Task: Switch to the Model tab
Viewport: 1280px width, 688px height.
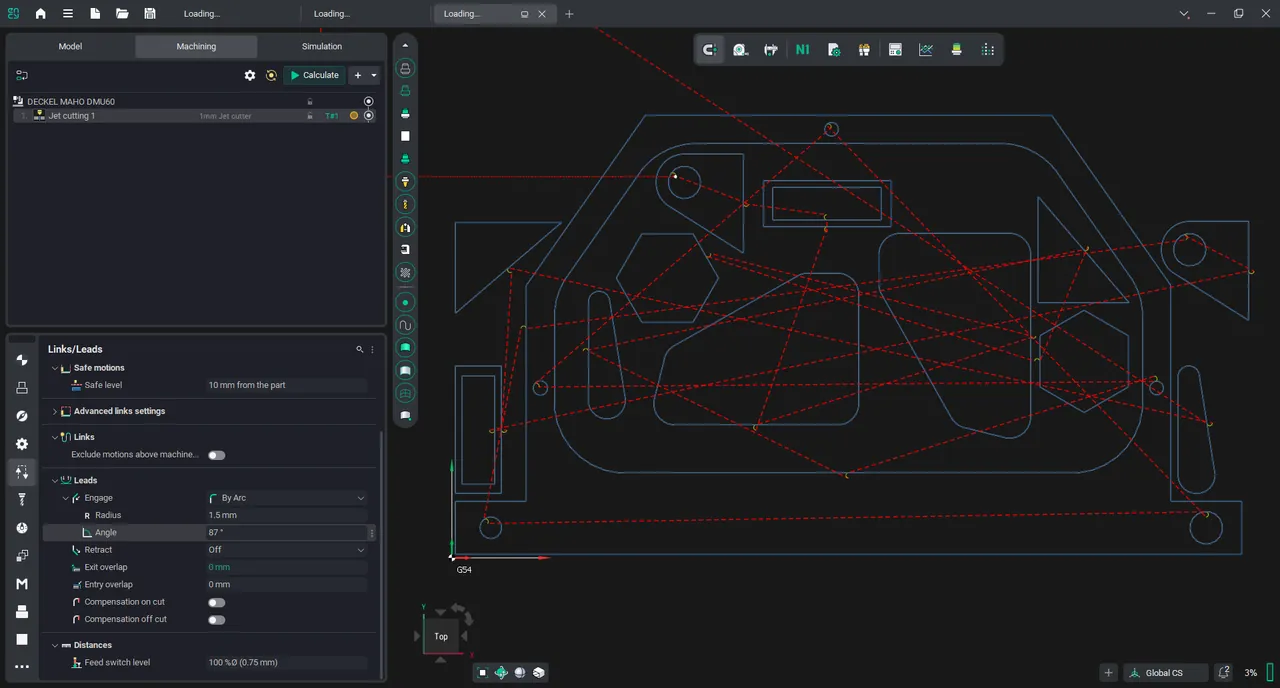Action: click(x=70, y=47)
